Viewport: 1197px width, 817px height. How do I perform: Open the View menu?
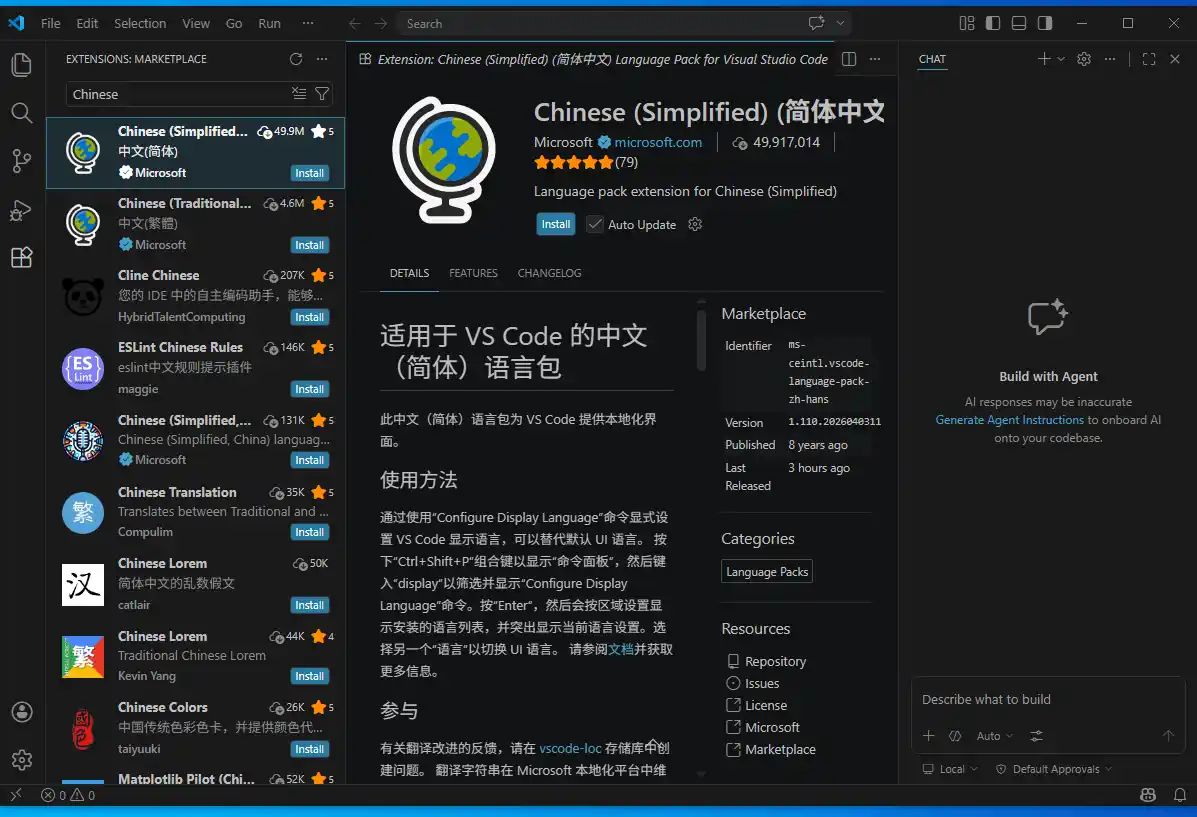pyautogui.click(x=195, y=23)
